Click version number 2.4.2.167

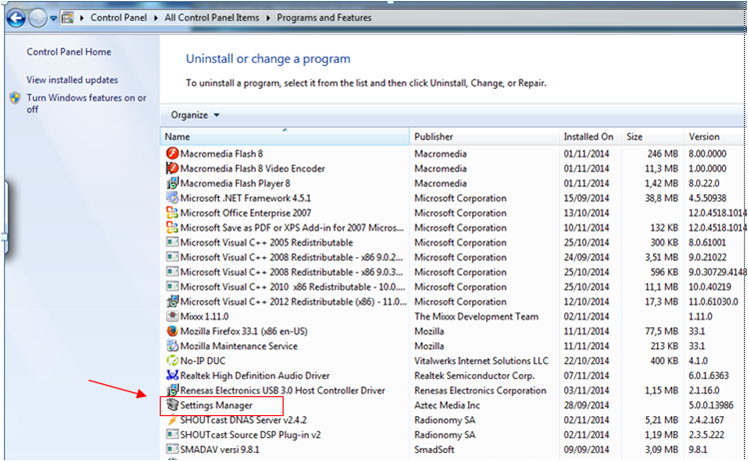(706, 420)
